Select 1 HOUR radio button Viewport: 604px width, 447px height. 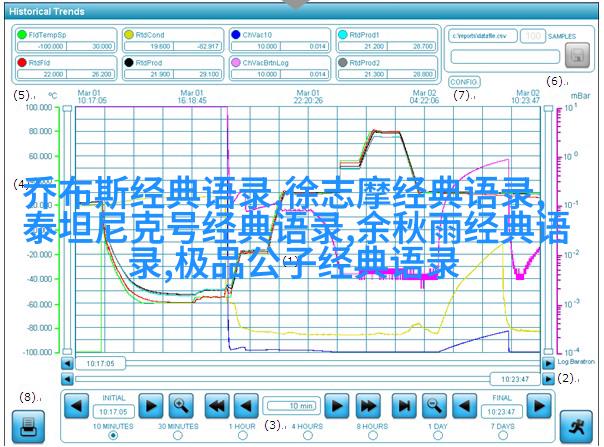point(243,435)
